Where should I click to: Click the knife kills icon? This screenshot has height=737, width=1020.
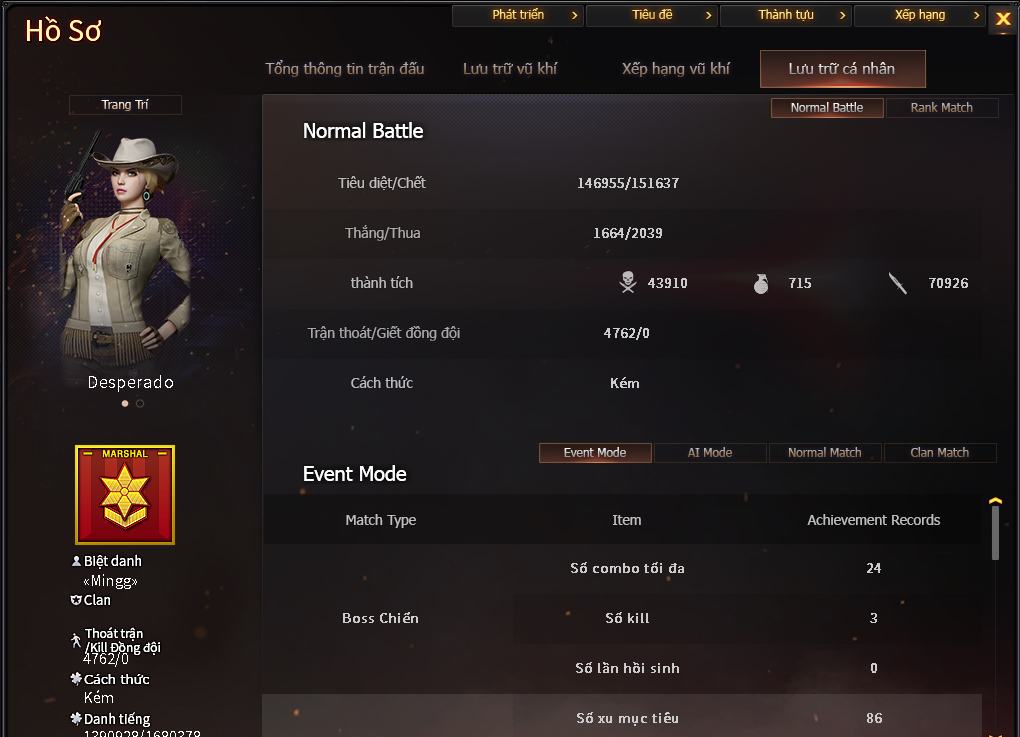tap(898, 283)
